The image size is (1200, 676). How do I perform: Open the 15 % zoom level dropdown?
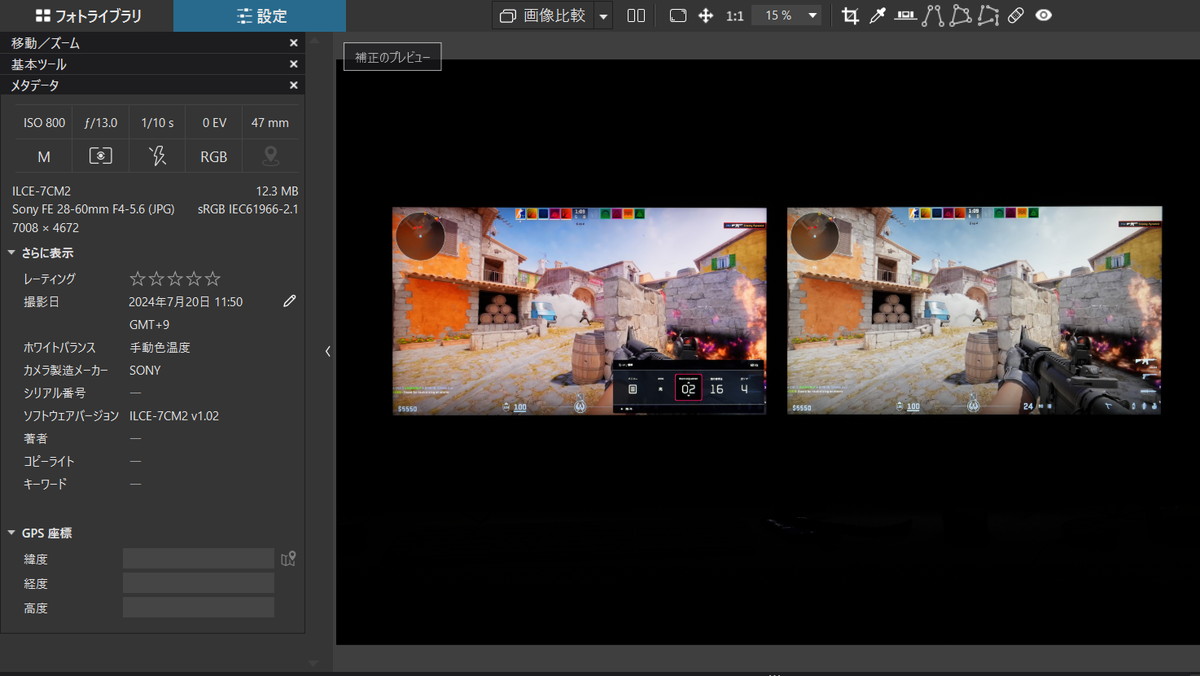(x=788, y=16)
